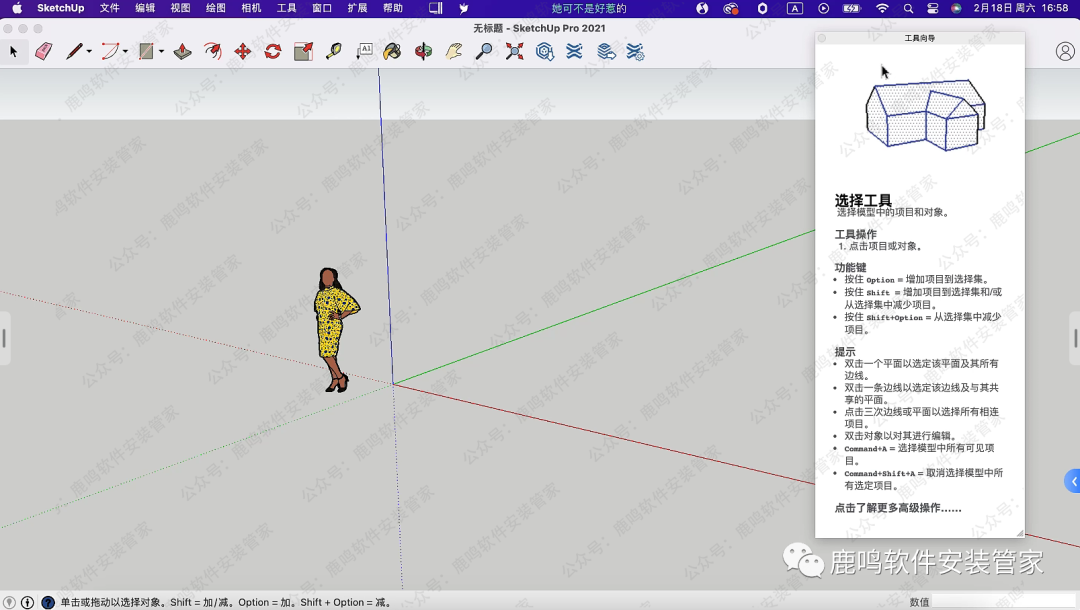1080x610 pixels.
Task: Open the 相机 (Camera) menu
Action: point(251,8)
